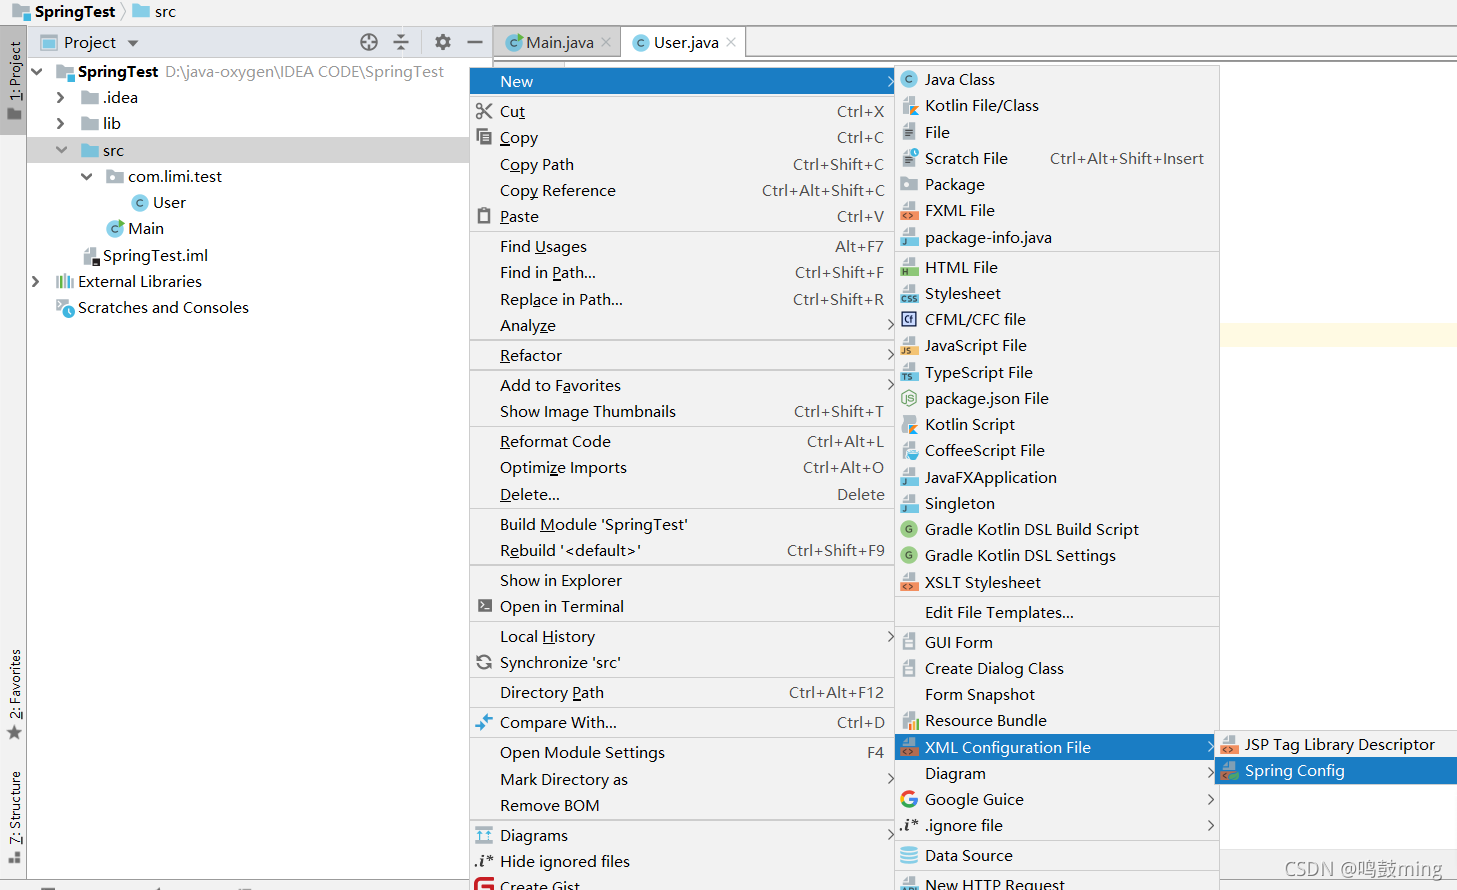
Task: Select Copy Path from context menu
Action: click(x=682, y=164)
